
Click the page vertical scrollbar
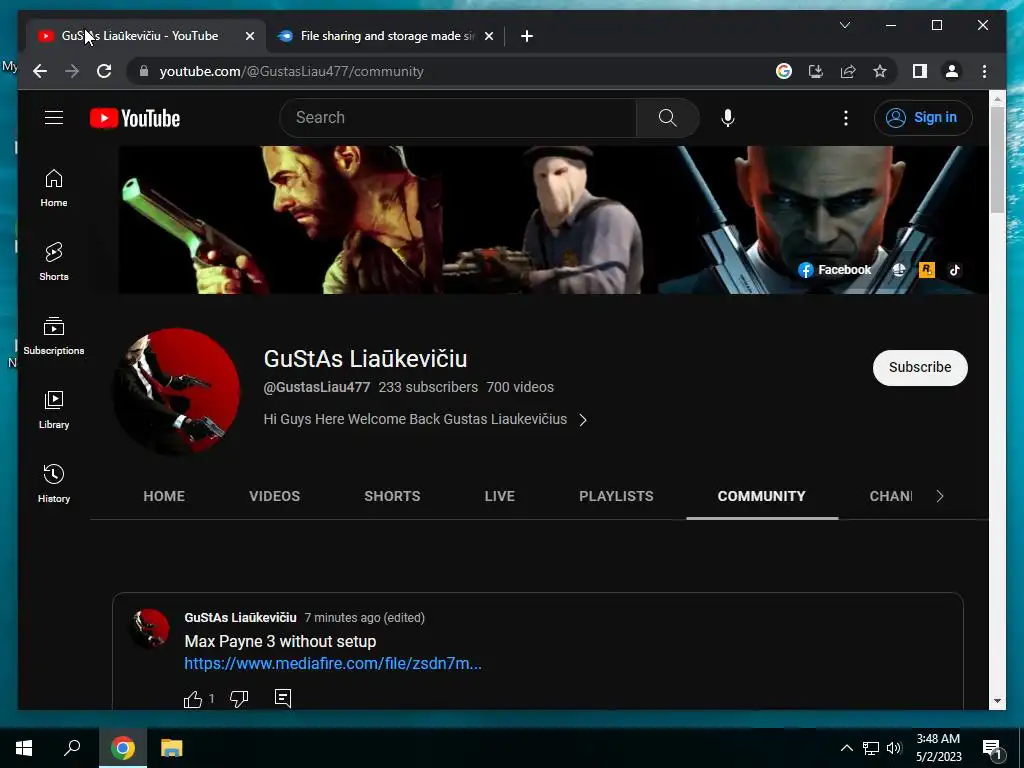pos(997,160)
